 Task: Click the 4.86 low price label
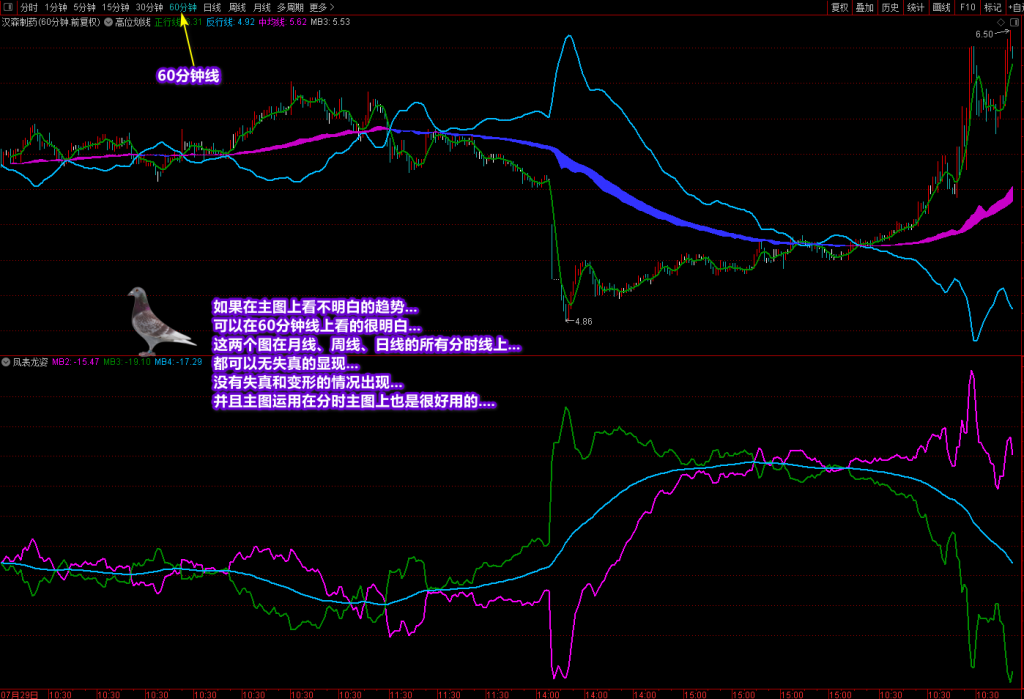pyautogui.click(x=583, y=321)
